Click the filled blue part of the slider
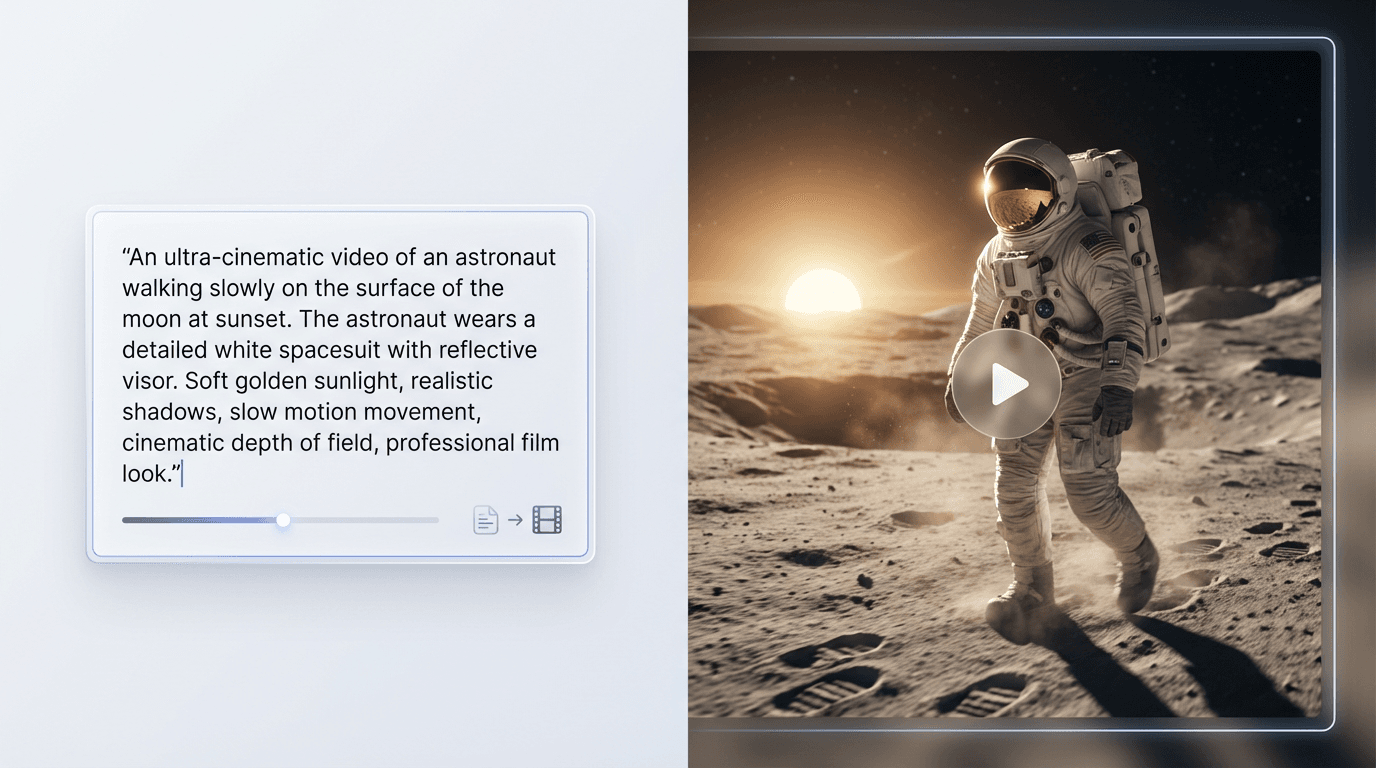 pos(200,520)
